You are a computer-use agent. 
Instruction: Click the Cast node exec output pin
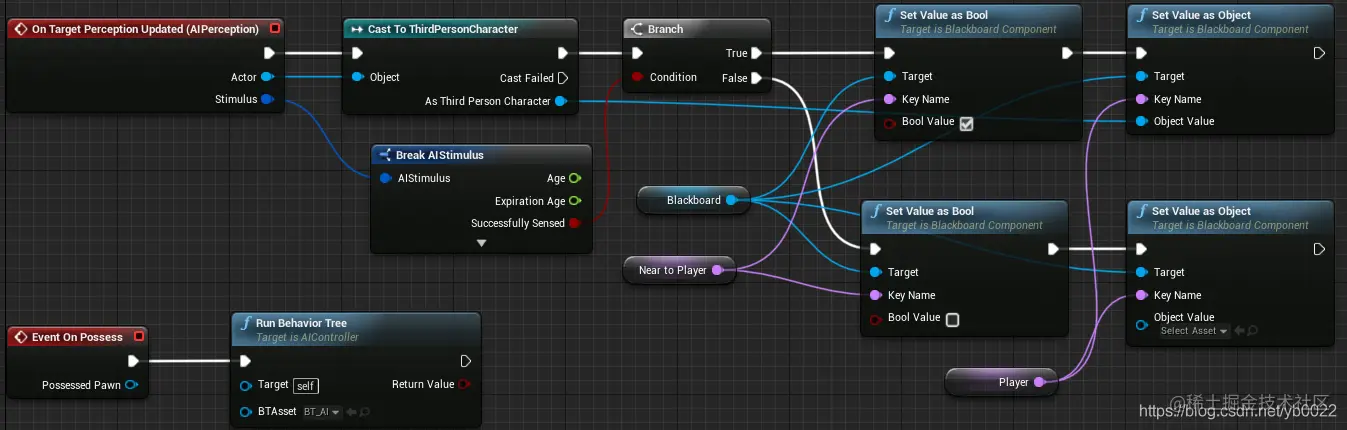563,53
